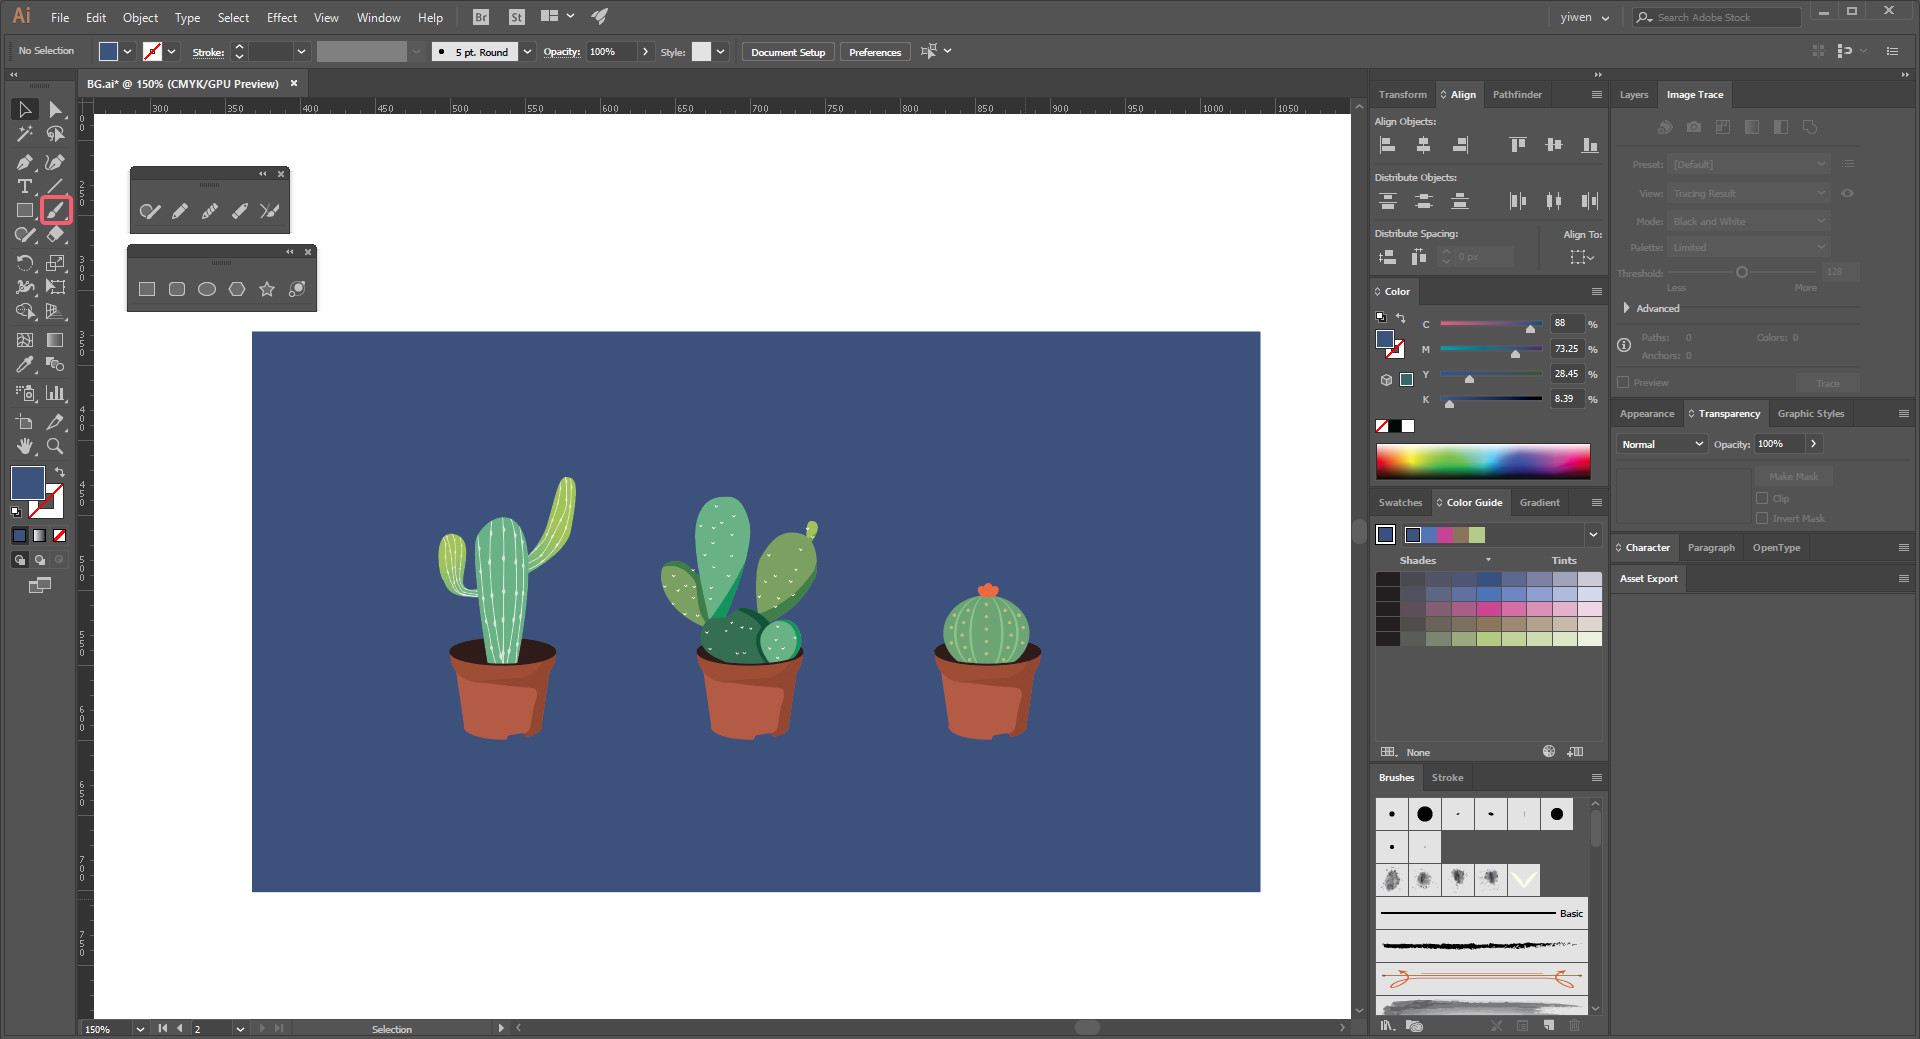Toggle the Preview checkbox in Image Trace
The width and height of the screenshot is (1920, 1039).
1624,383
